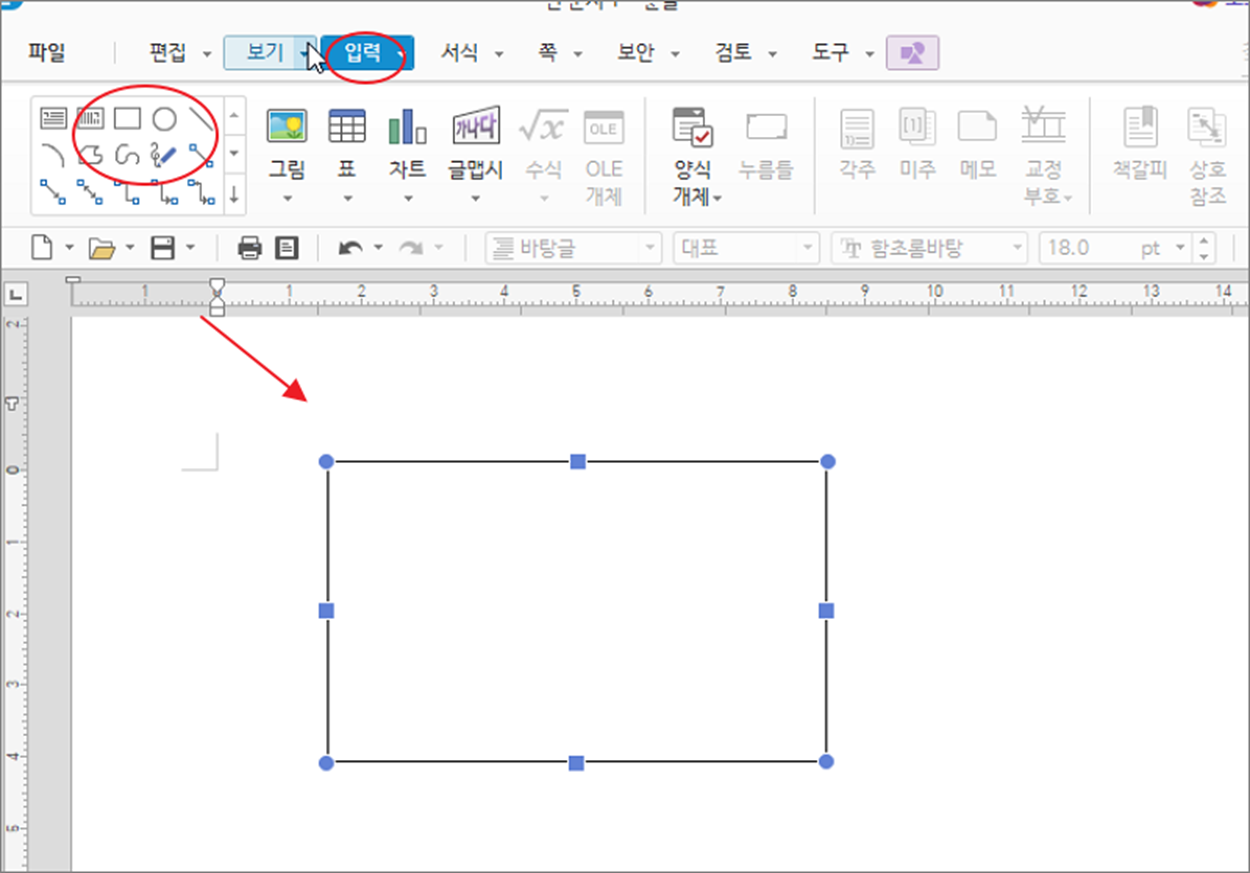Click the open folder icon
This screenshot has width=1250, height=873.
pos(102,248)
